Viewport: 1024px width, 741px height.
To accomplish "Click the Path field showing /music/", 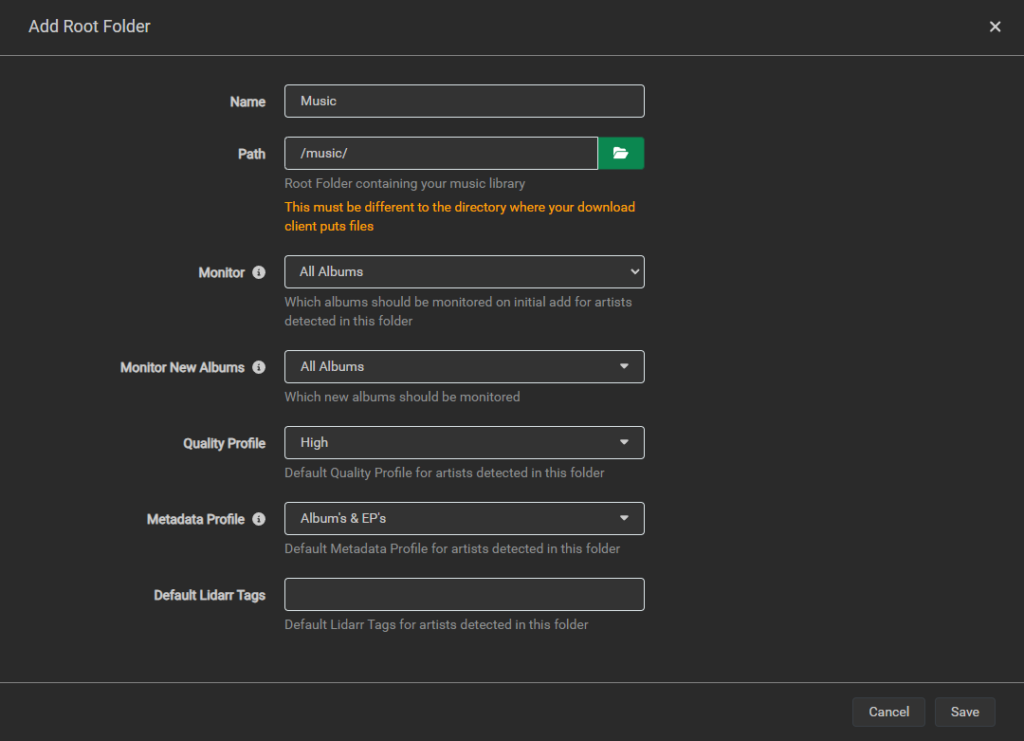I will [440, 153].
